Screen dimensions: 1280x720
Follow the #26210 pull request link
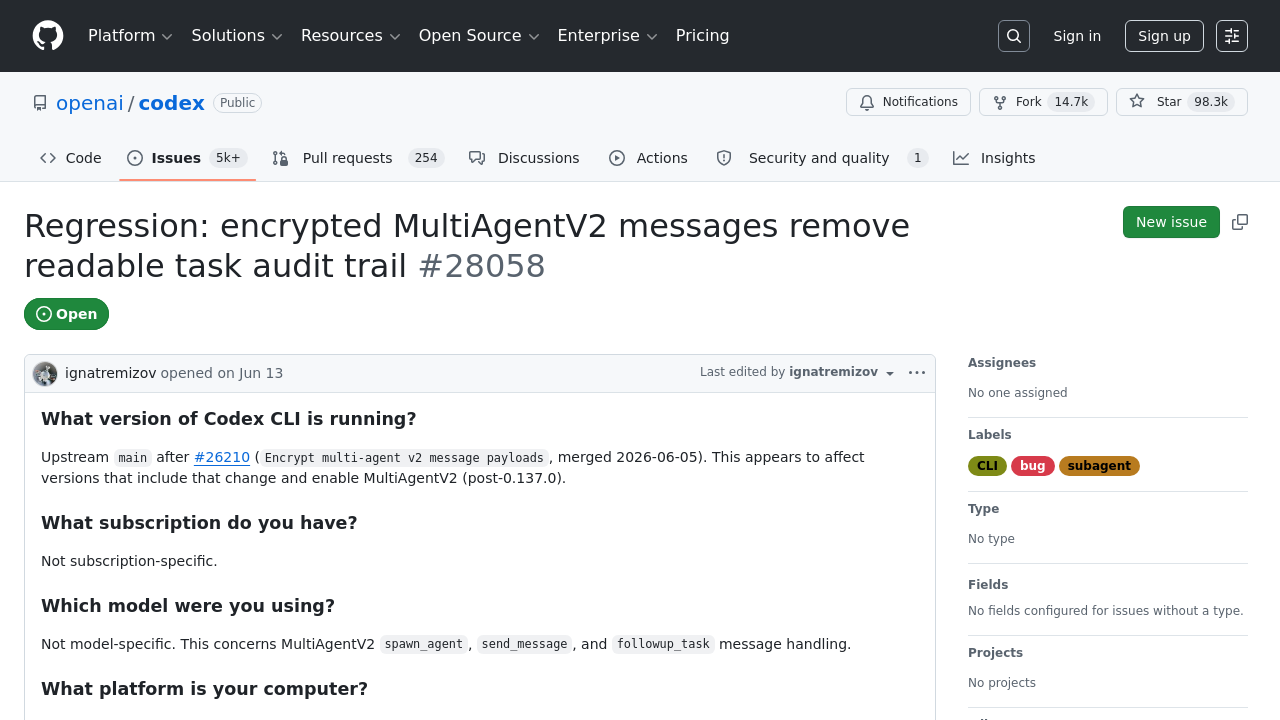[x=222, y=457]
